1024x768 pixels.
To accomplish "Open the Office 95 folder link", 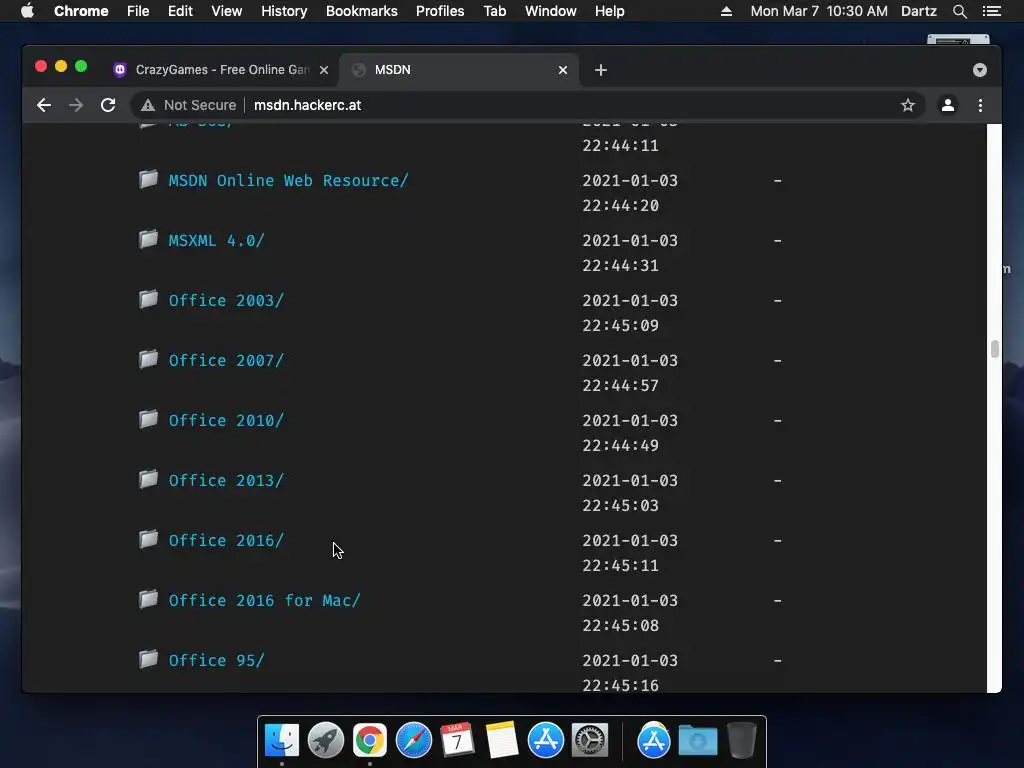I will tap(216, 662).
